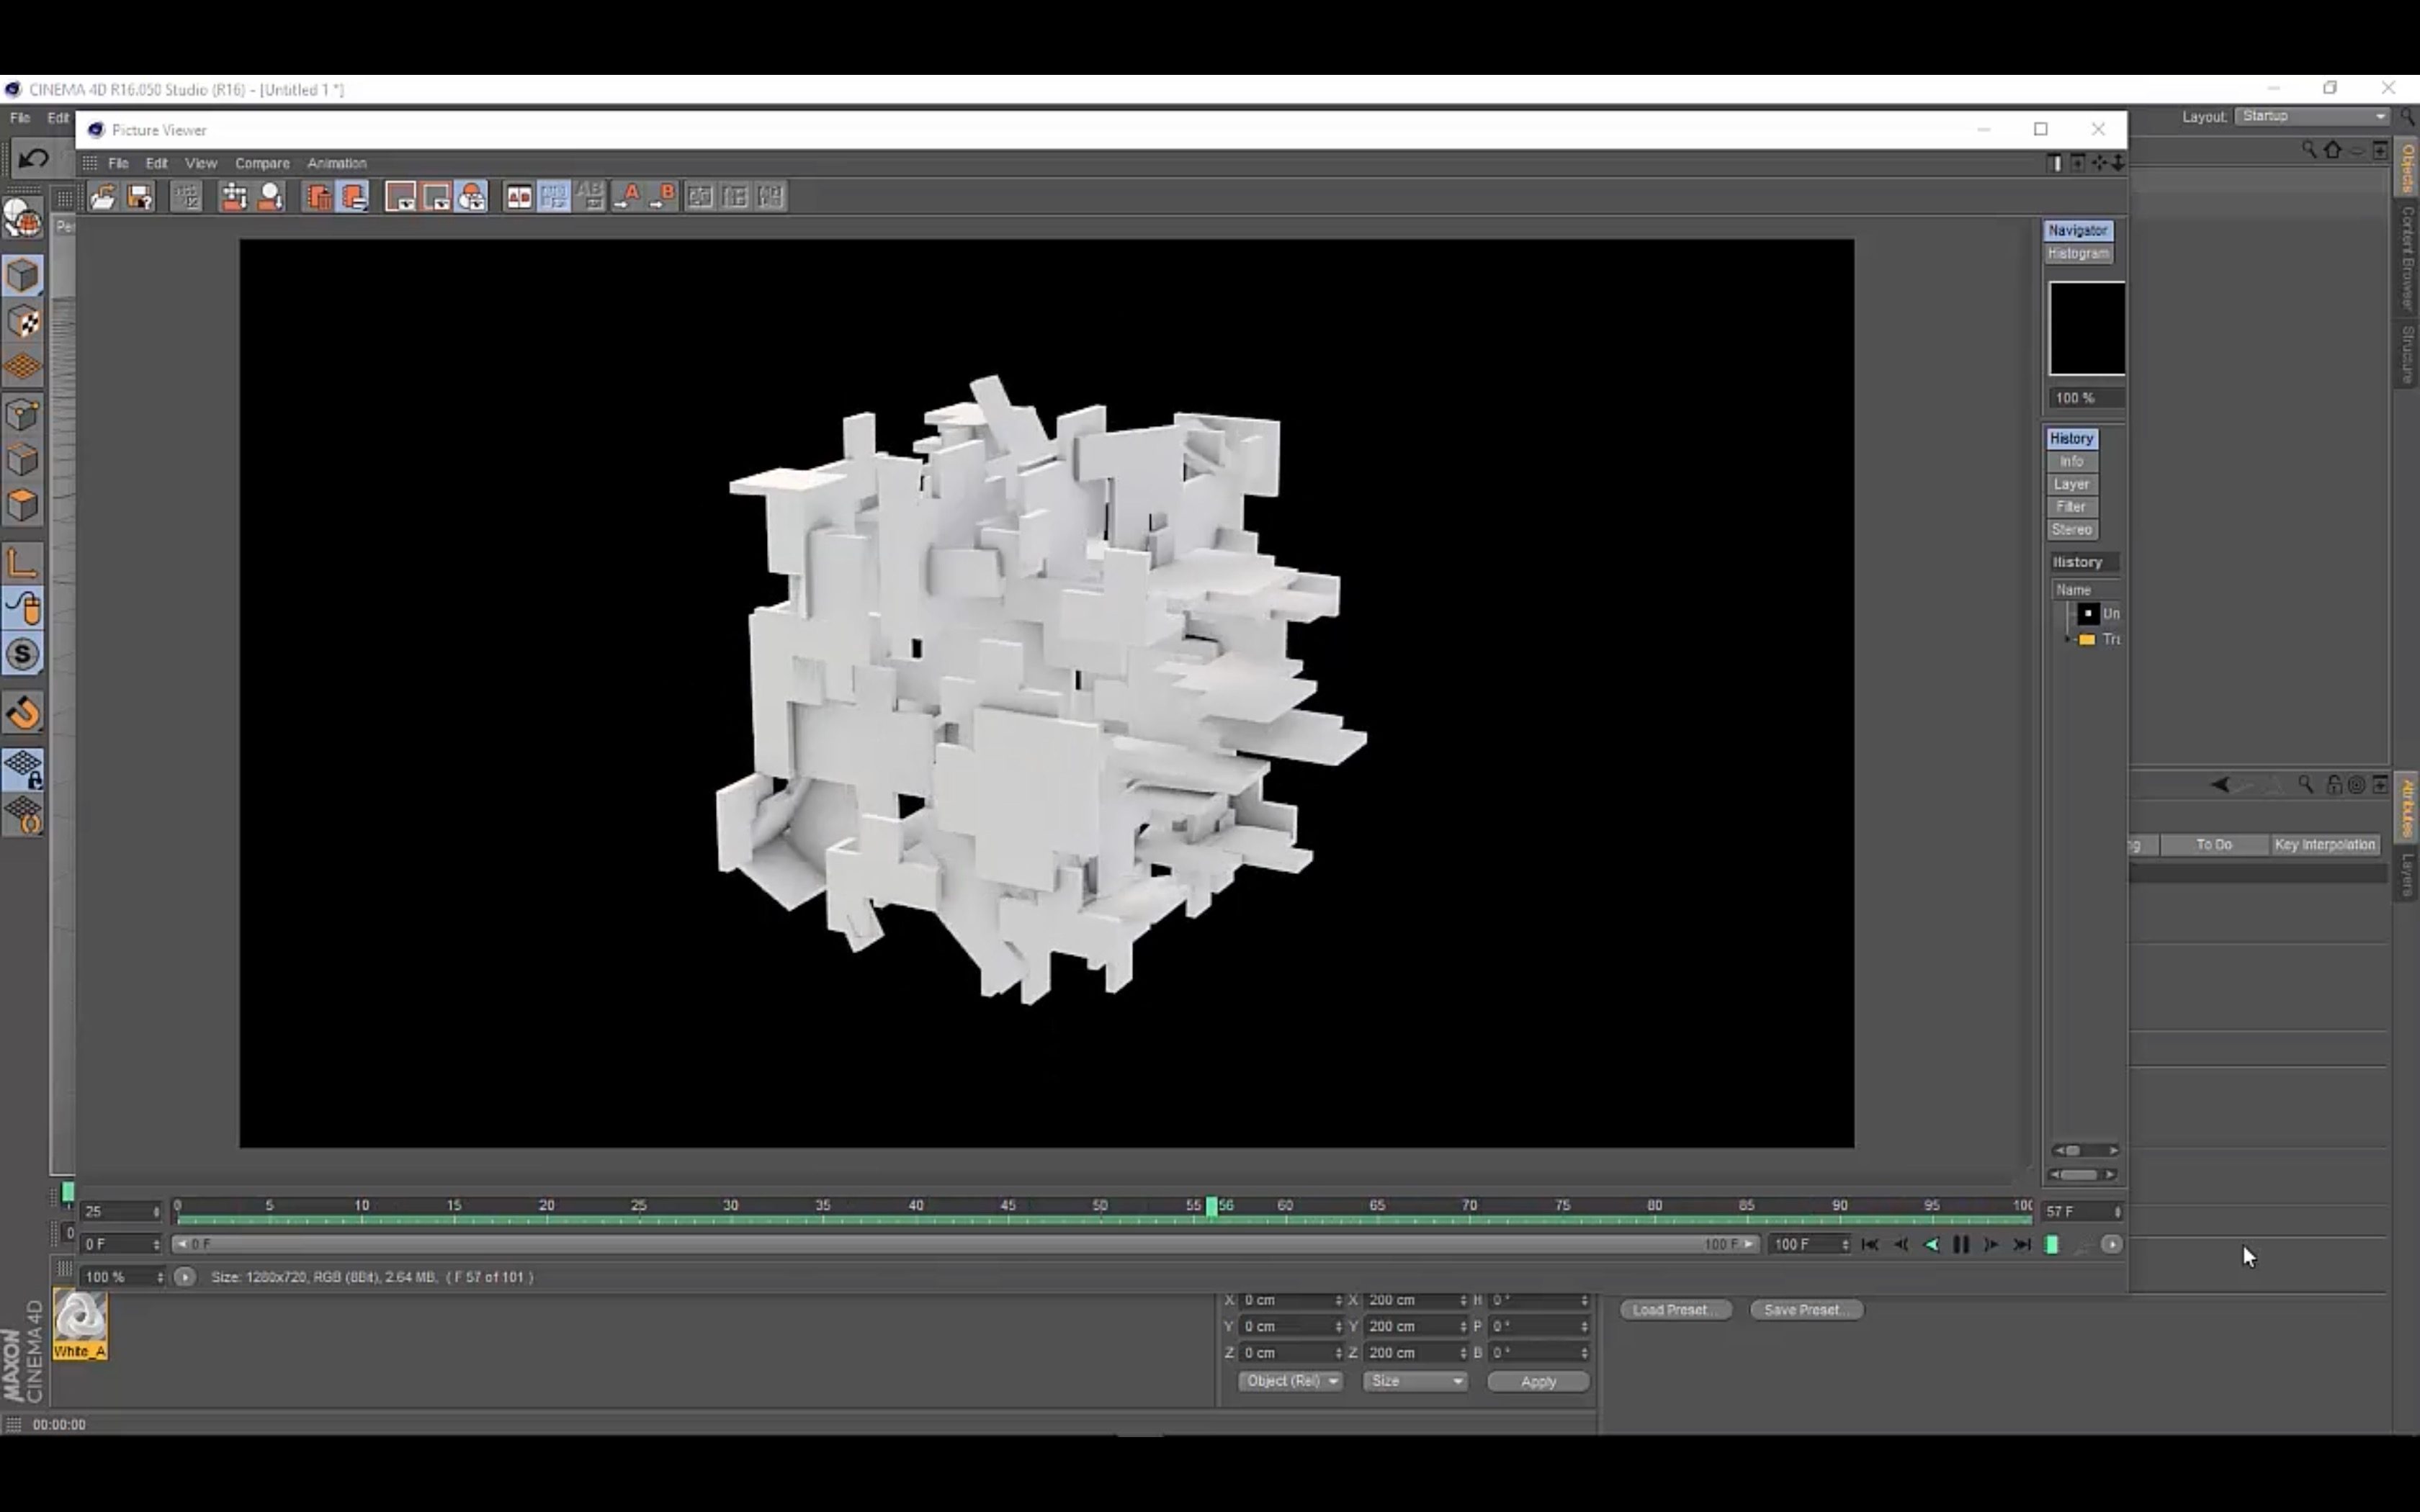This screenshot has width=2420, height=1512.
Task: Click the Undo arrow in main window
Action: (33, 159)
